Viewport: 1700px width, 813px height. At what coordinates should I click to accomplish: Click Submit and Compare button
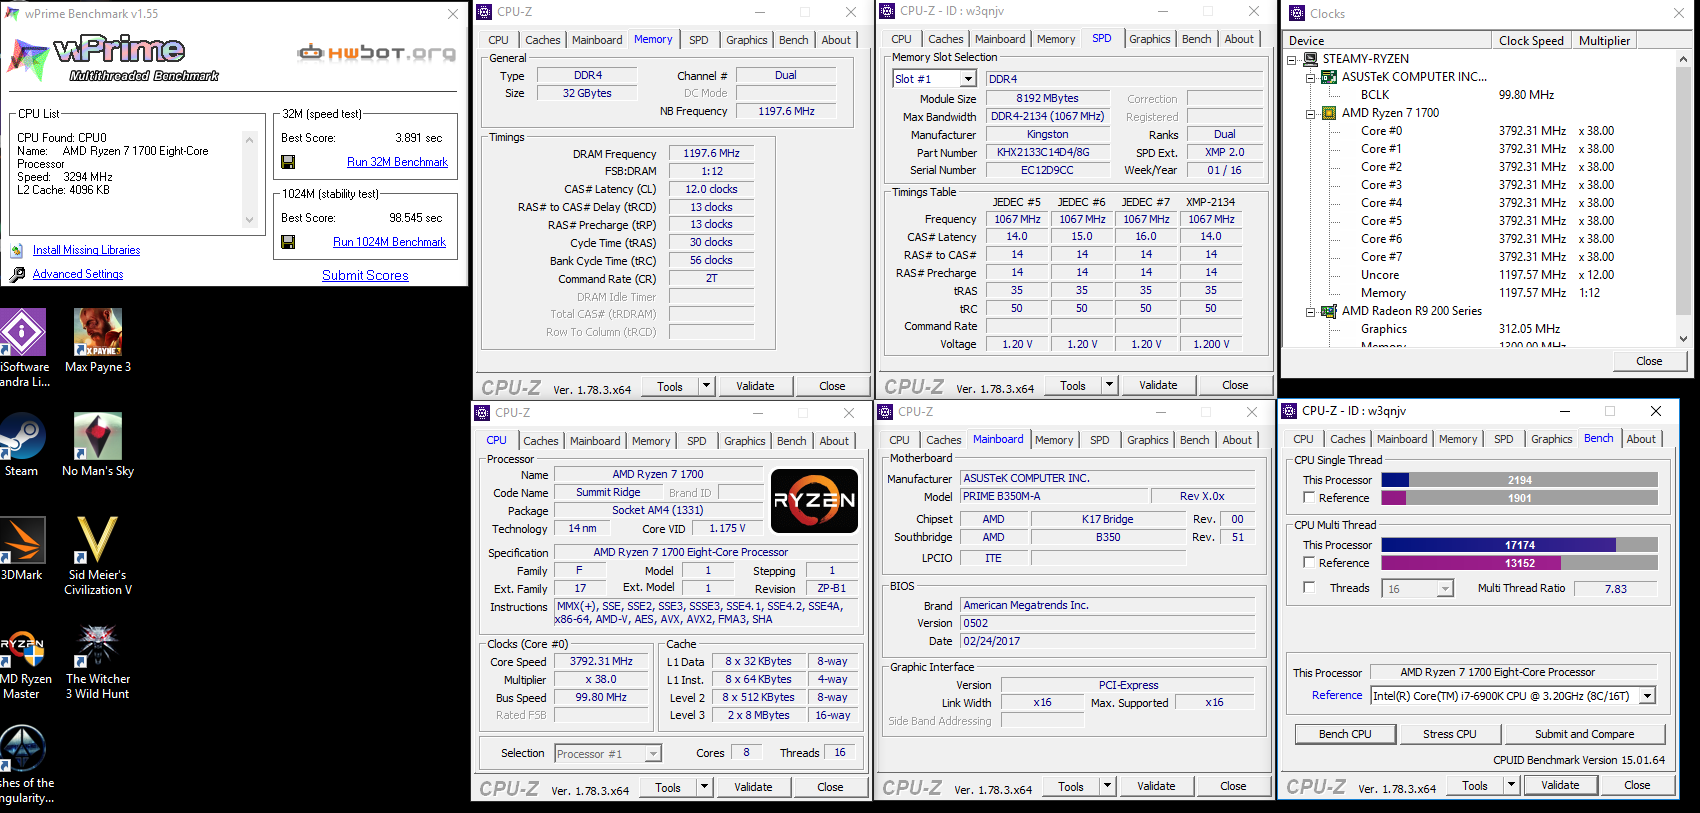click(x=1585, y=734)
